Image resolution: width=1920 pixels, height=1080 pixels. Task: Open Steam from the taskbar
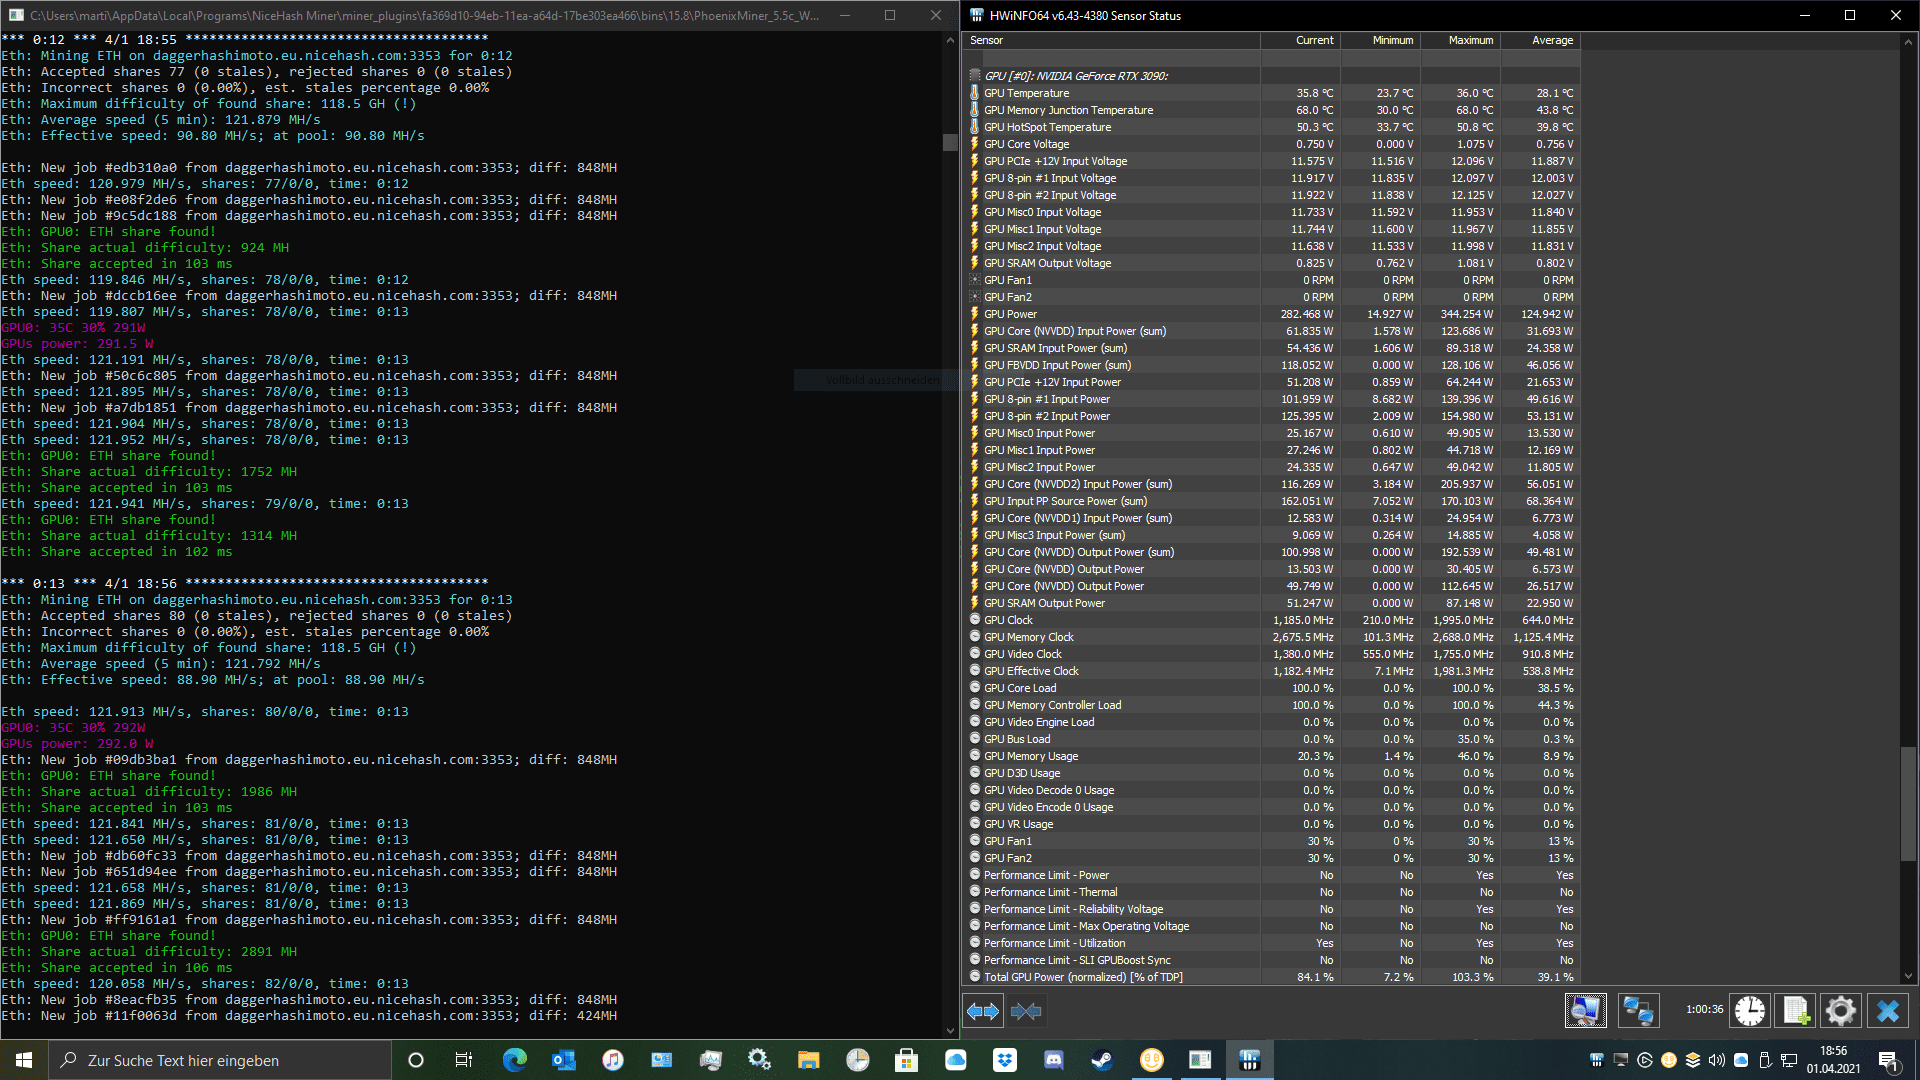click(x=1102, y=1060)
